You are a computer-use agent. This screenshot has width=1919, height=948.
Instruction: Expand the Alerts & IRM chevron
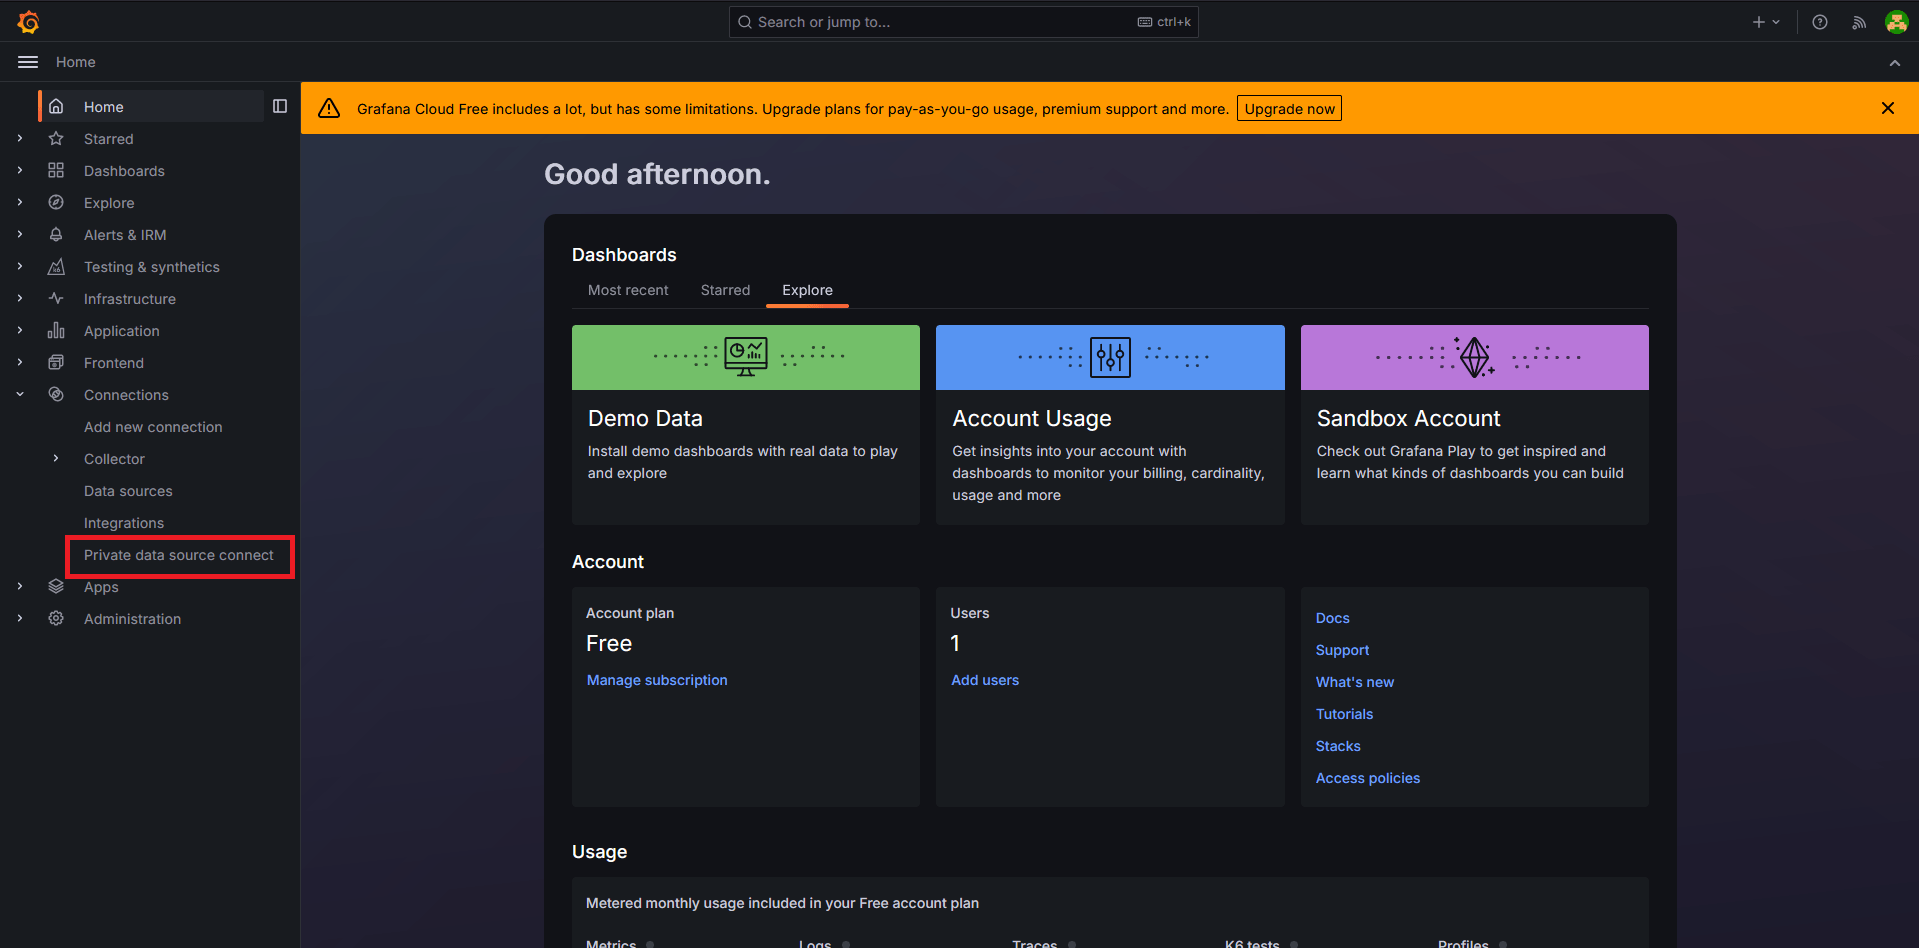(x=20, y=234)
